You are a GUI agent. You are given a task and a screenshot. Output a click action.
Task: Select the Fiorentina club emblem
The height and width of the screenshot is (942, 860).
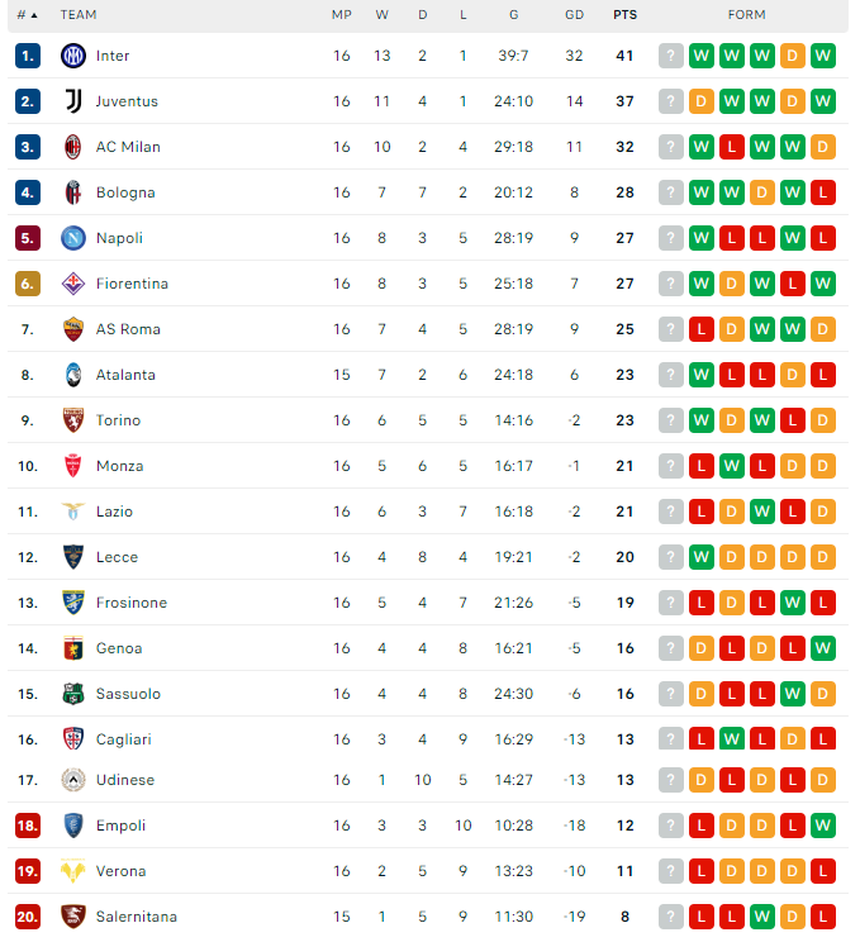(73, 283)
